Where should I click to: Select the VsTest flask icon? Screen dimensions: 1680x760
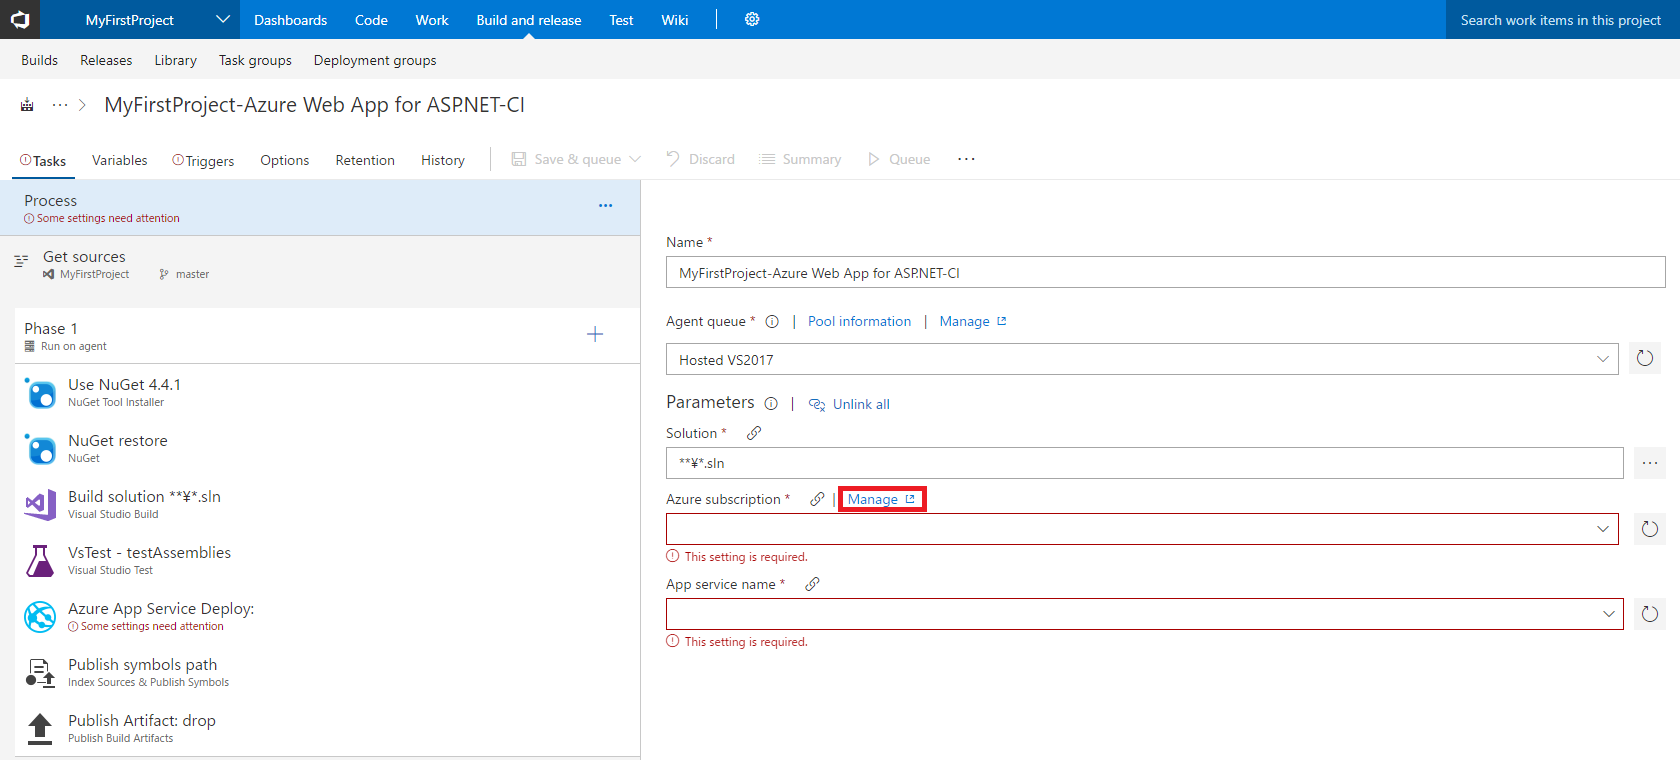[40, 561]
